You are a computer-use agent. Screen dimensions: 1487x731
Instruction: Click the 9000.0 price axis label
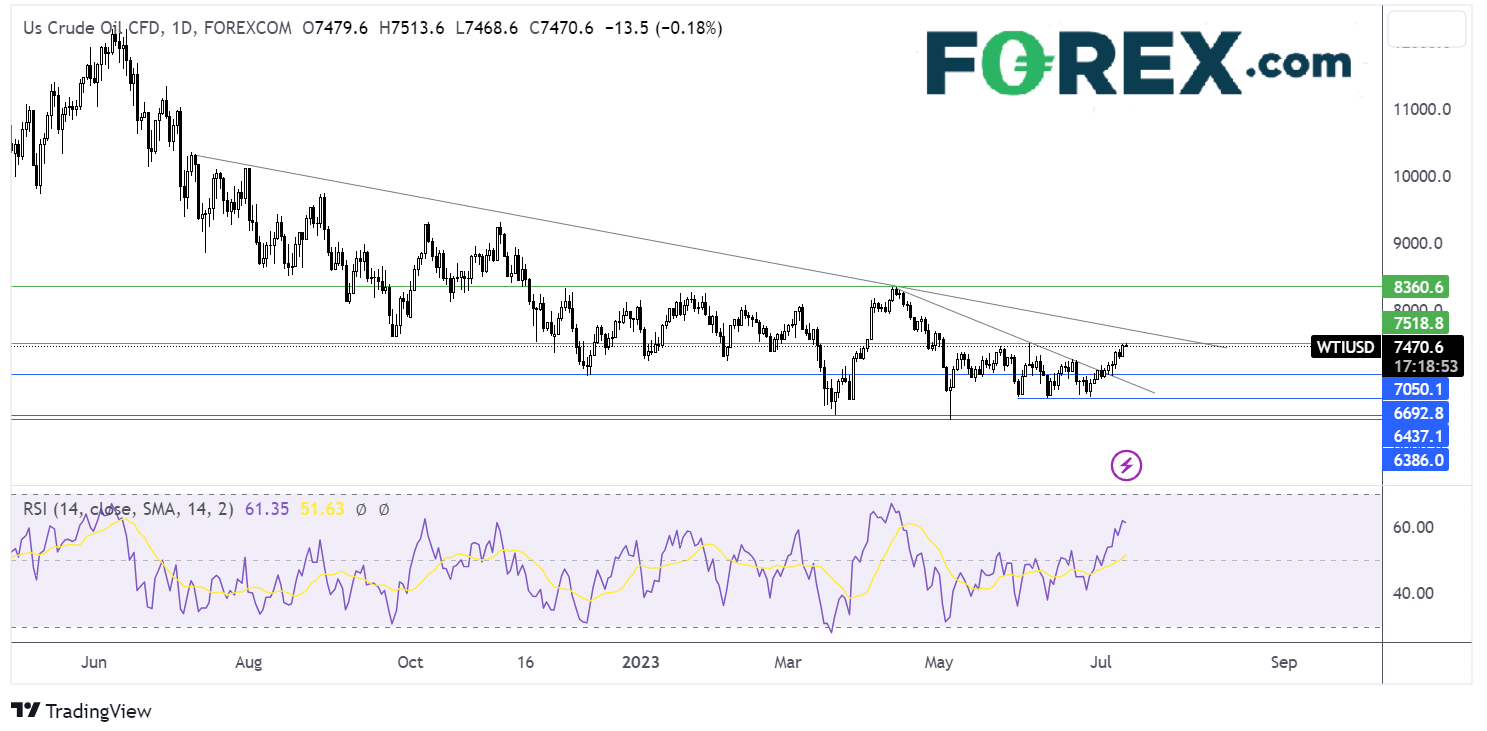pyautogui.click(x=1418, y=243)
